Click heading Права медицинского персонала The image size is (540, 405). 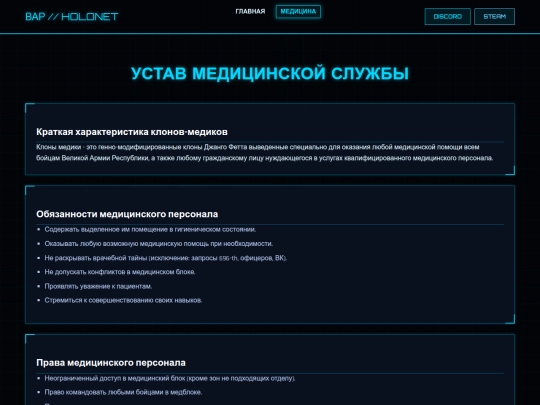111,363
